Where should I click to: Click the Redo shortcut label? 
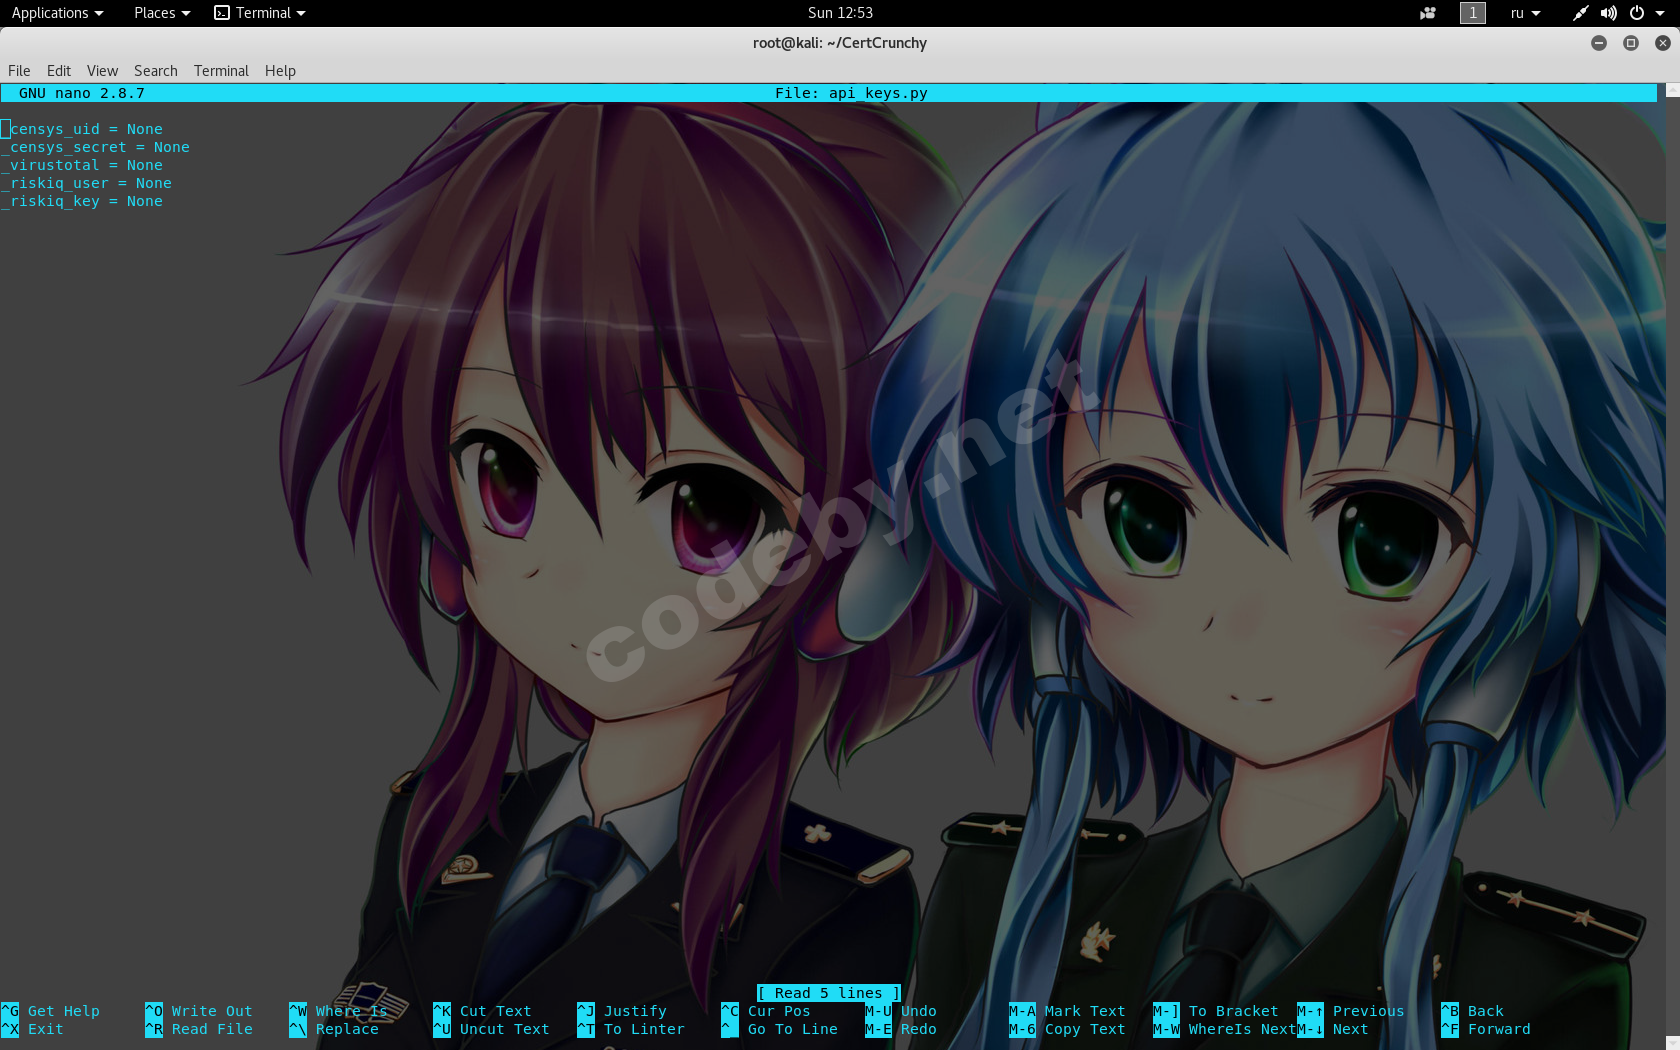coord(919,1029)
